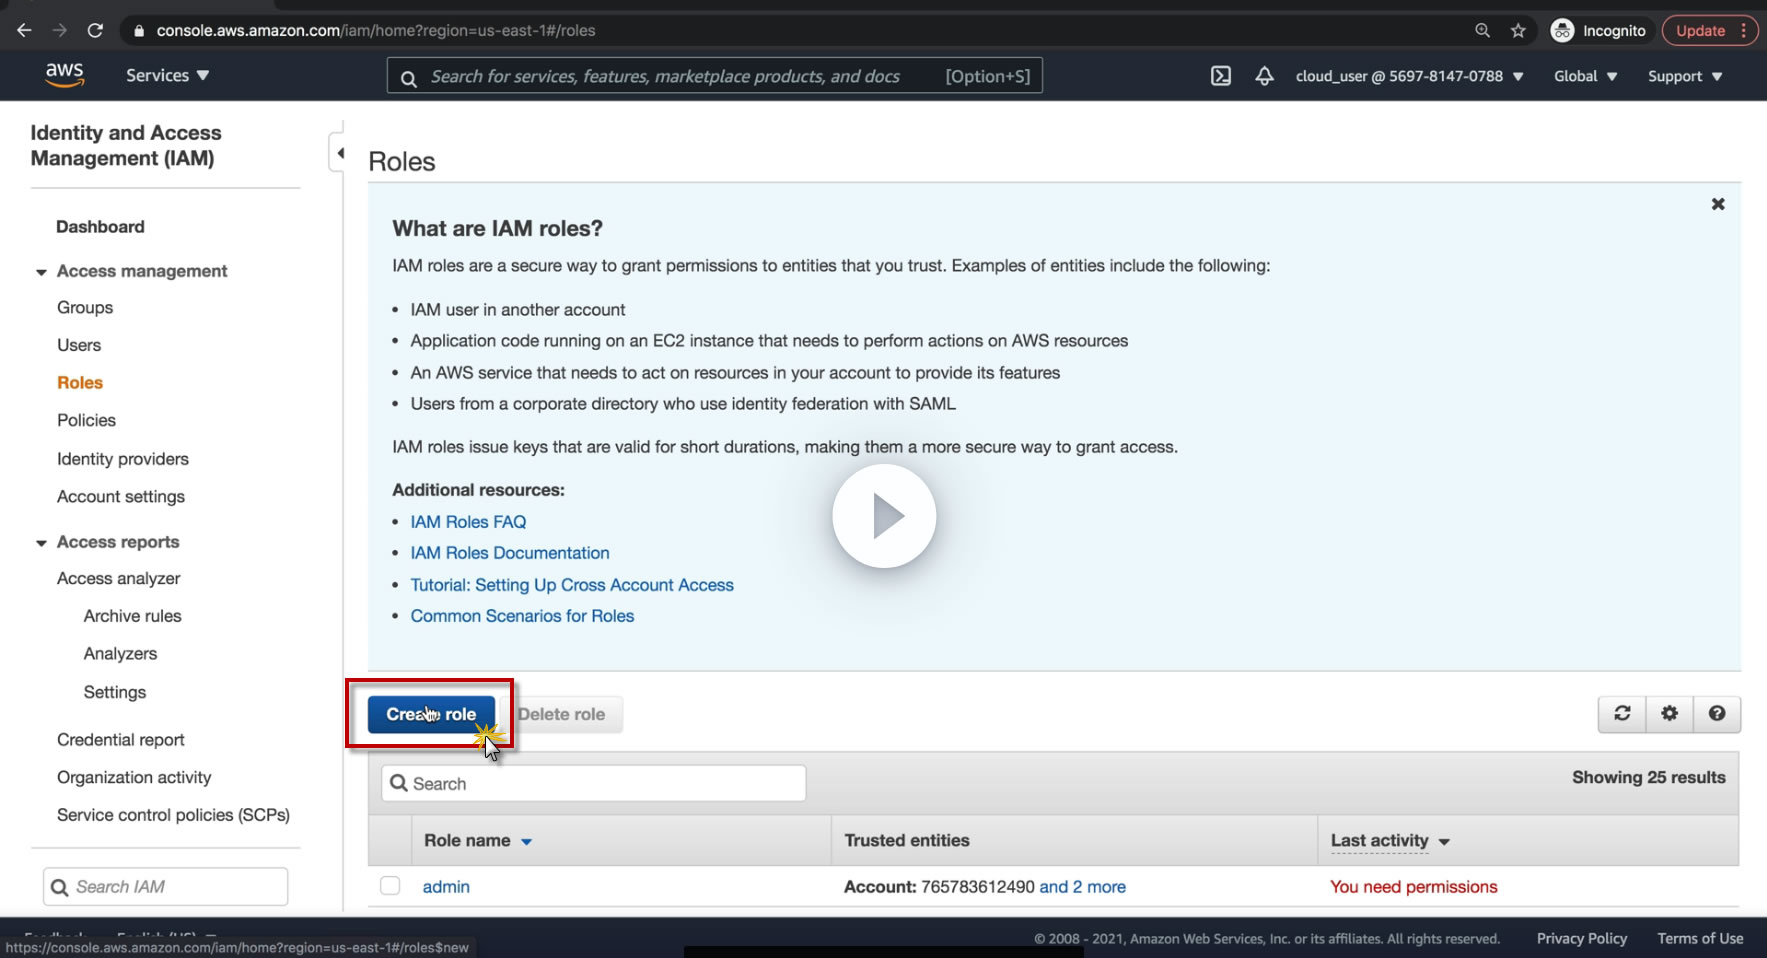Open Access analyzer Settings in the sidebar
This screenshot has width=1767, height=958.
[115, 692]
